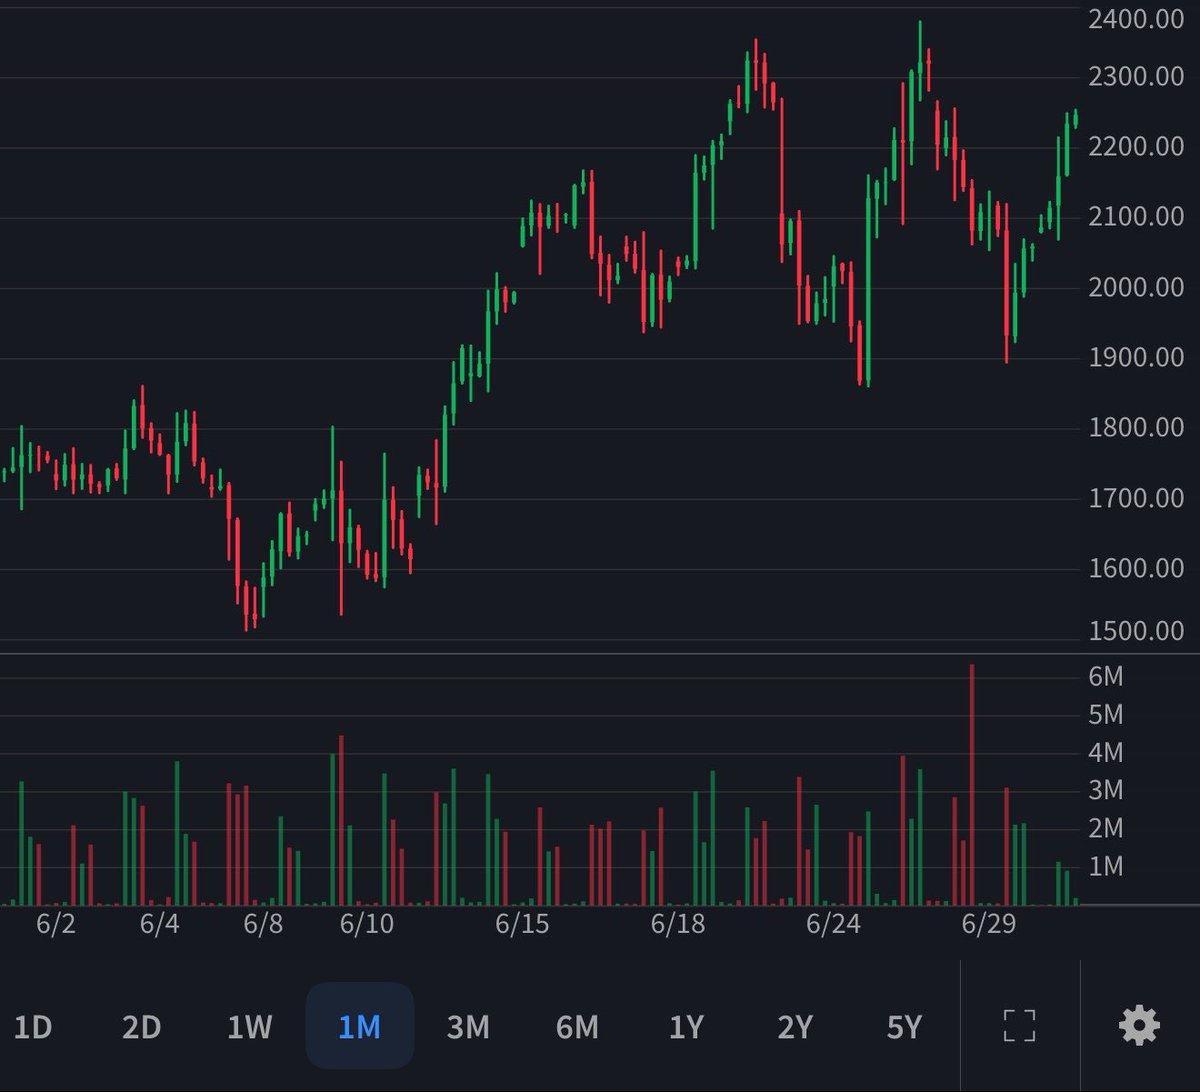The width and height of the screenshot is (1200, 1092).
Task: Select the 1D time range
Action: (33, 1027)
